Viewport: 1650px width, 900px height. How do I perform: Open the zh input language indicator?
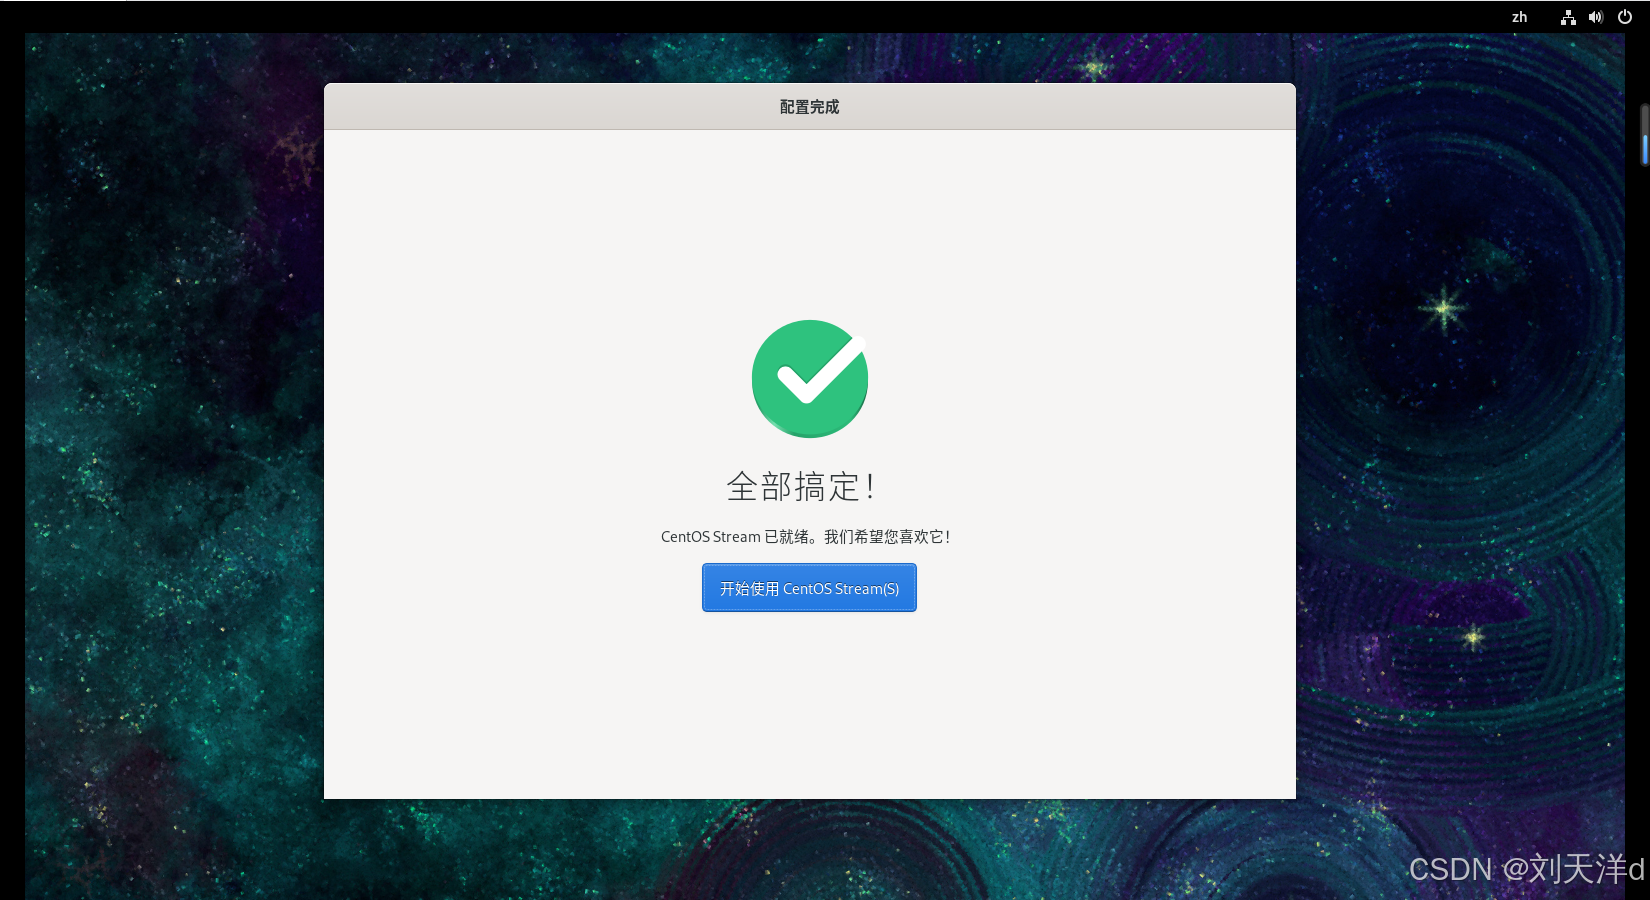click(x=1519, y=17)
